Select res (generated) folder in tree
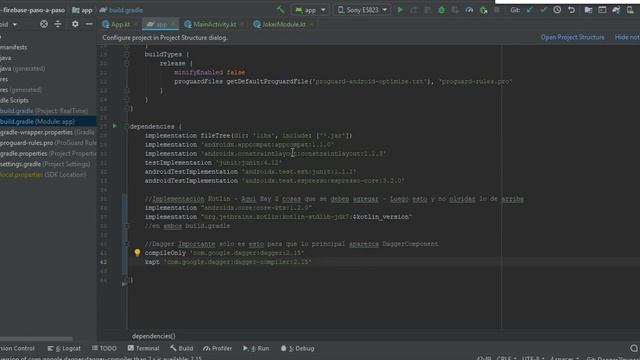 21,90
